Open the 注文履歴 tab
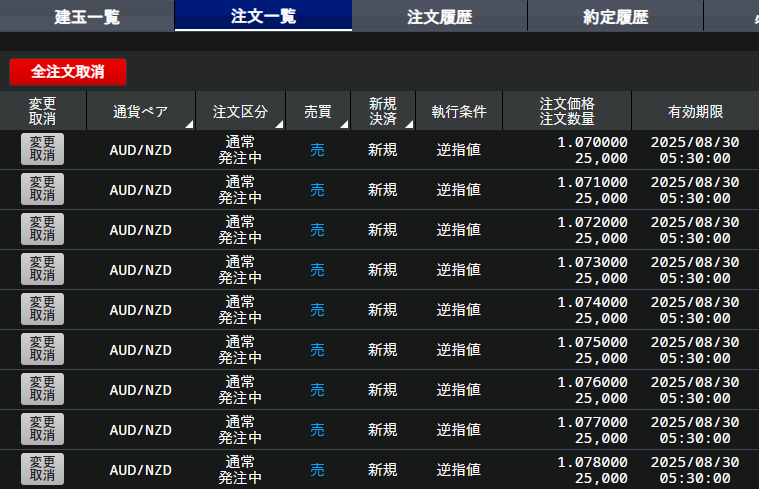759x489 pixels. [x=440, y=16]
